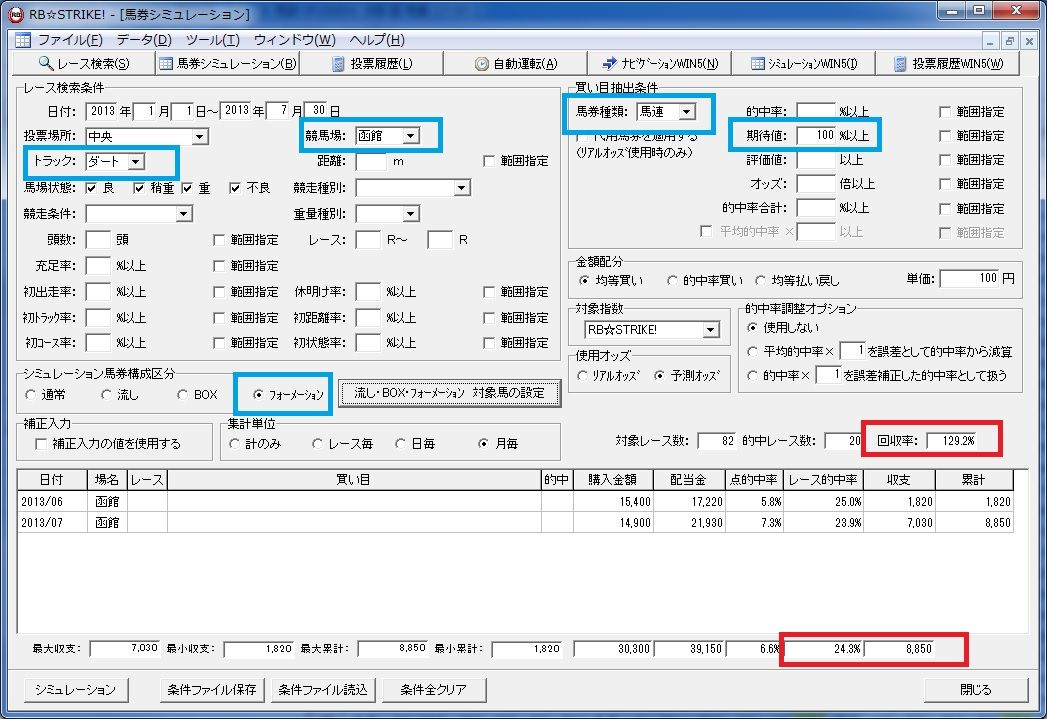Toggle the 不良 track condition checkbox
This screenshot has width=1047, height=719.
click(235, 188)
